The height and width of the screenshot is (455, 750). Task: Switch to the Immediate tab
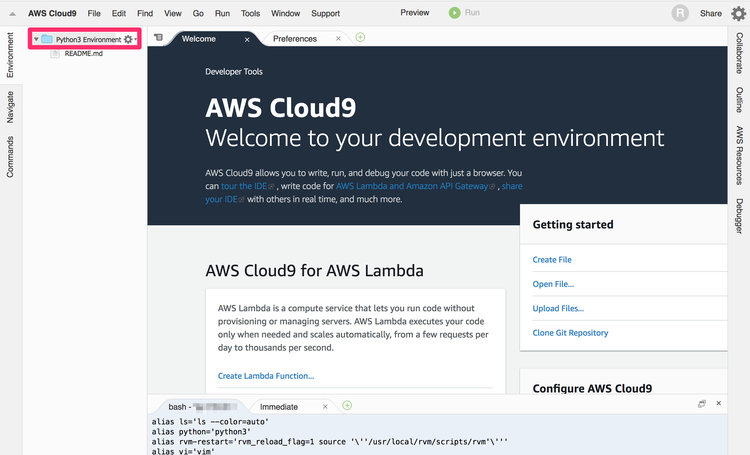coord(279,407)
